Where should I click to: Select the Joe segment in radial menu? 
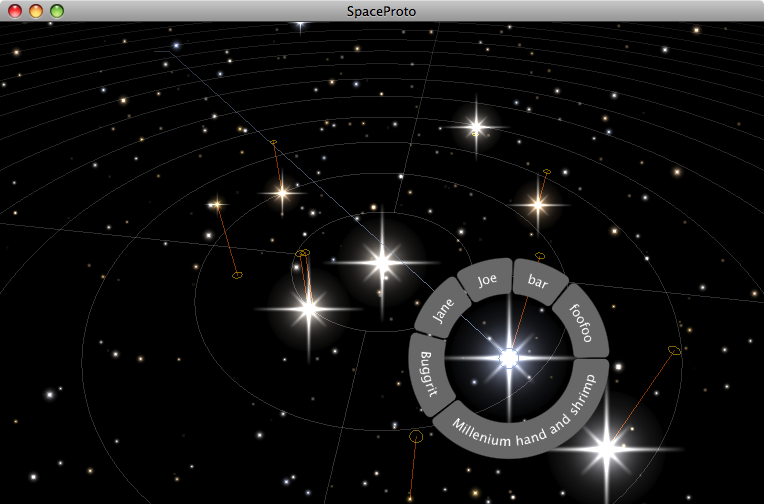pyautogui.click(x=487, y=280)
